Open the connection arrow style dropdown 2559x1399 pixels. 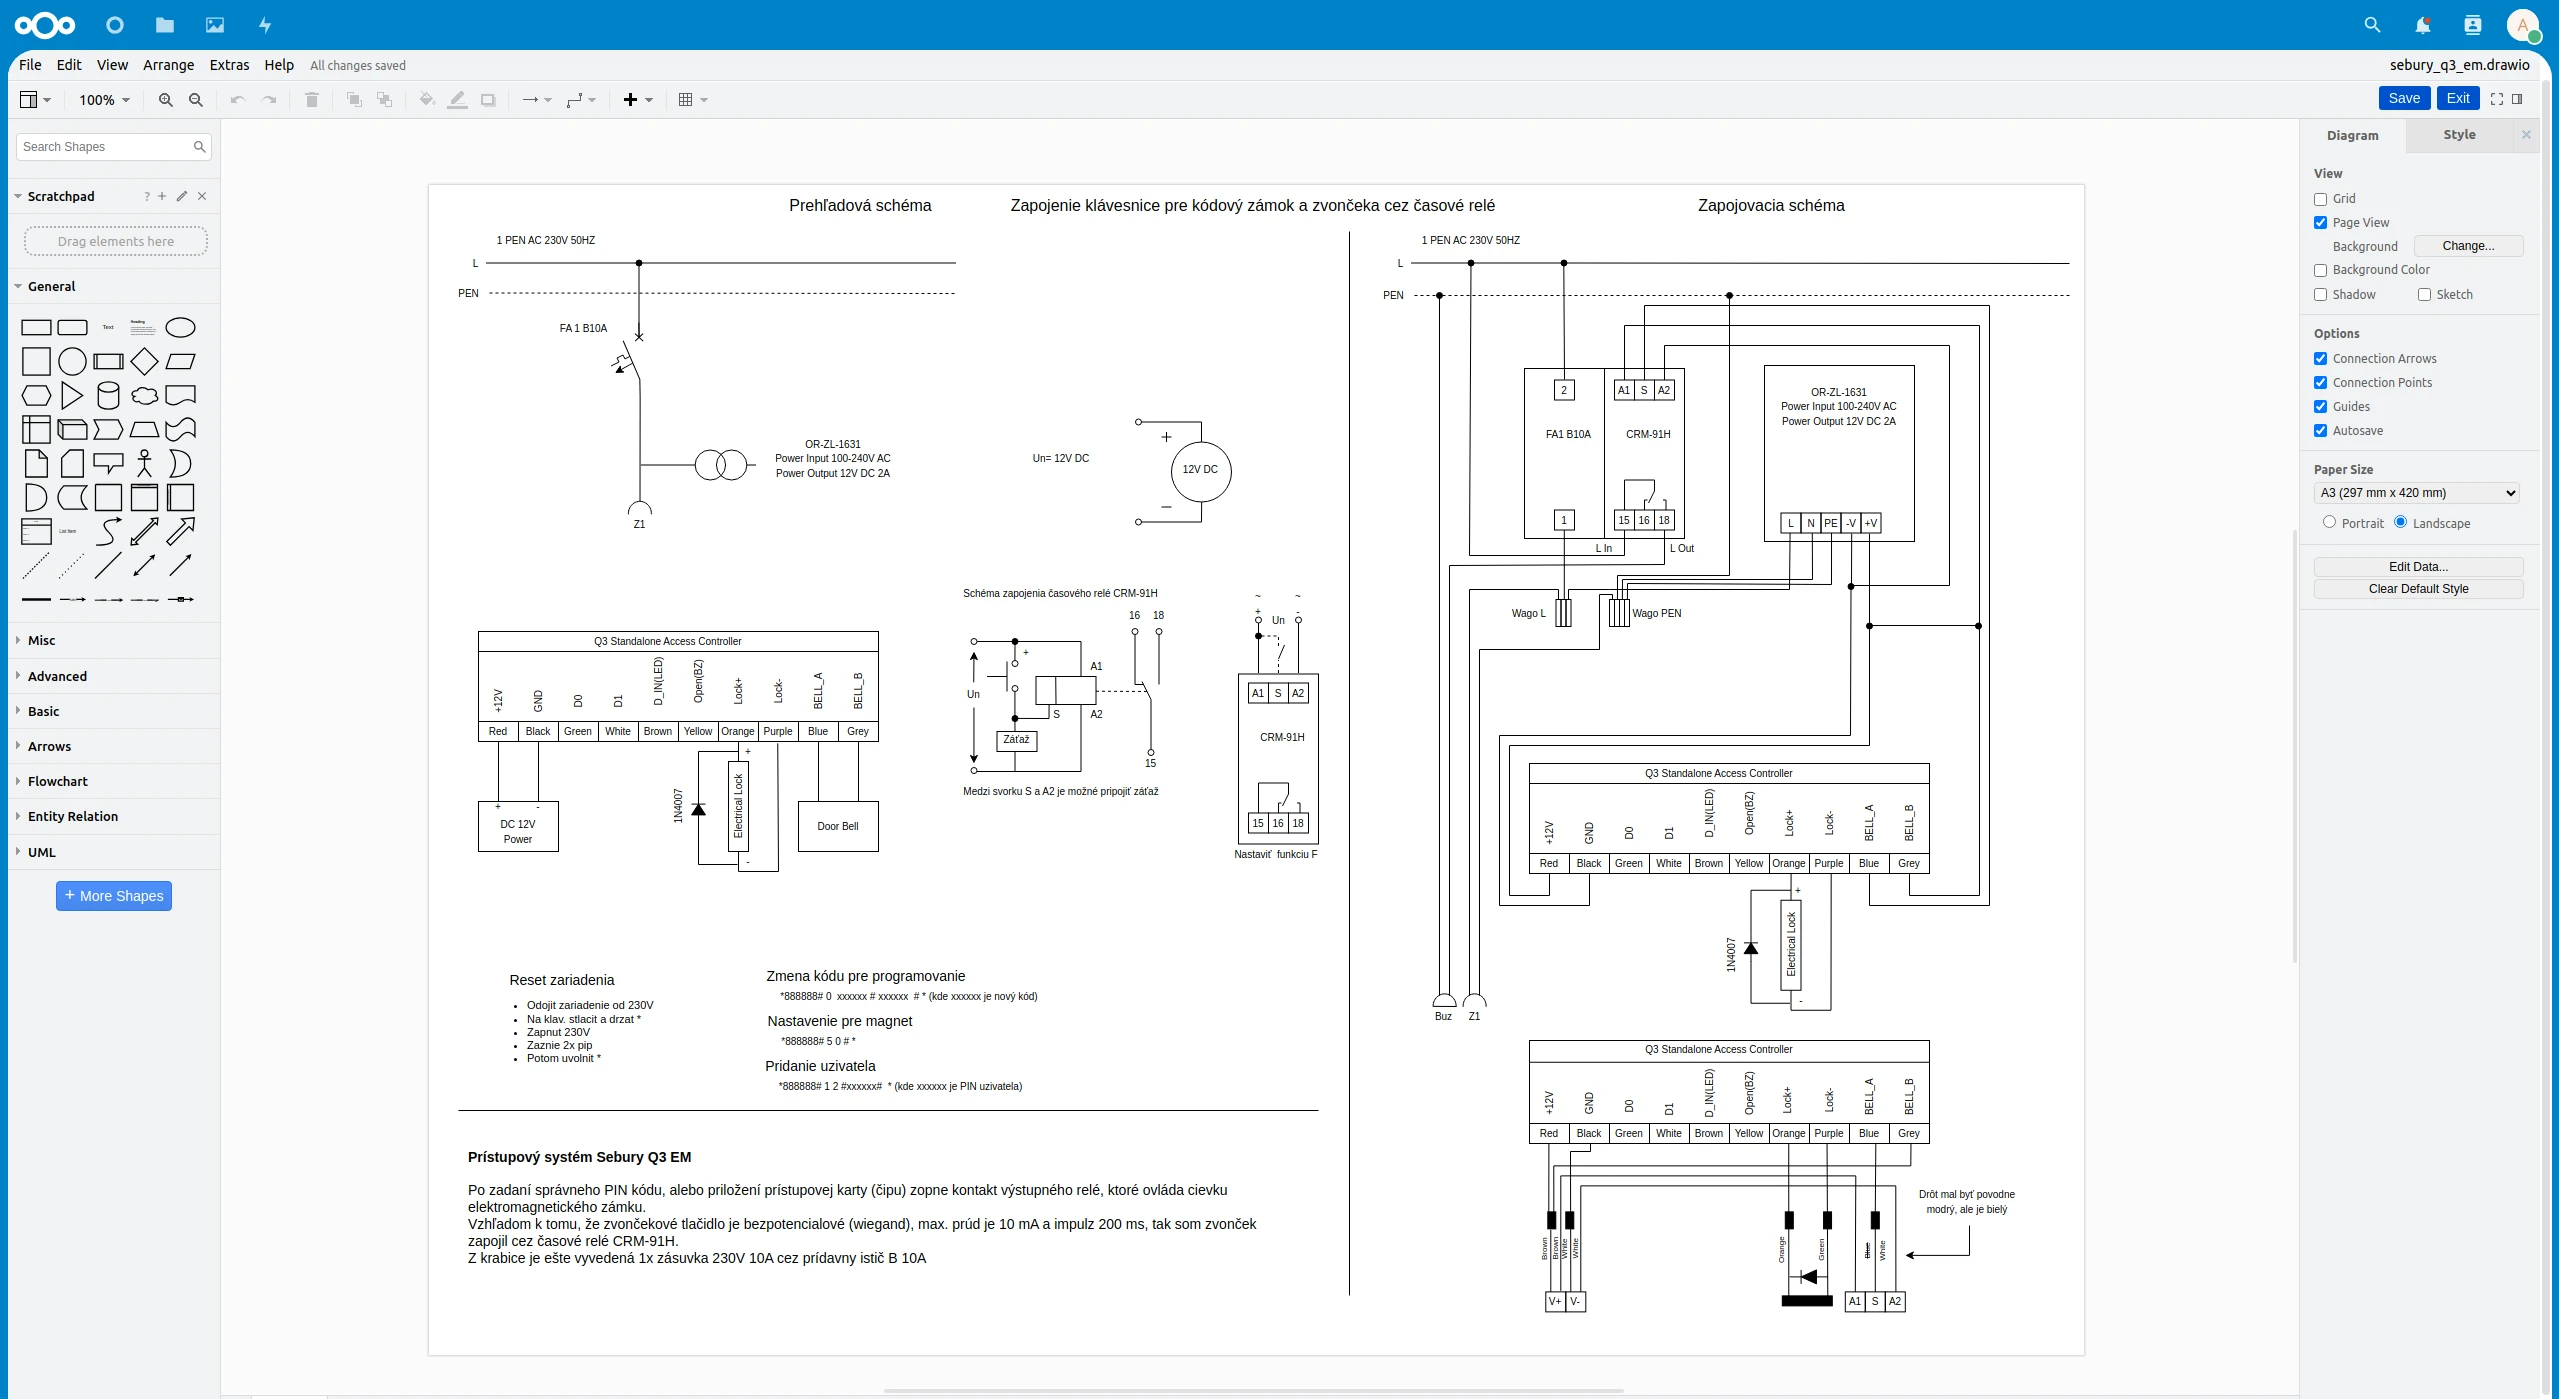point(537,100)
